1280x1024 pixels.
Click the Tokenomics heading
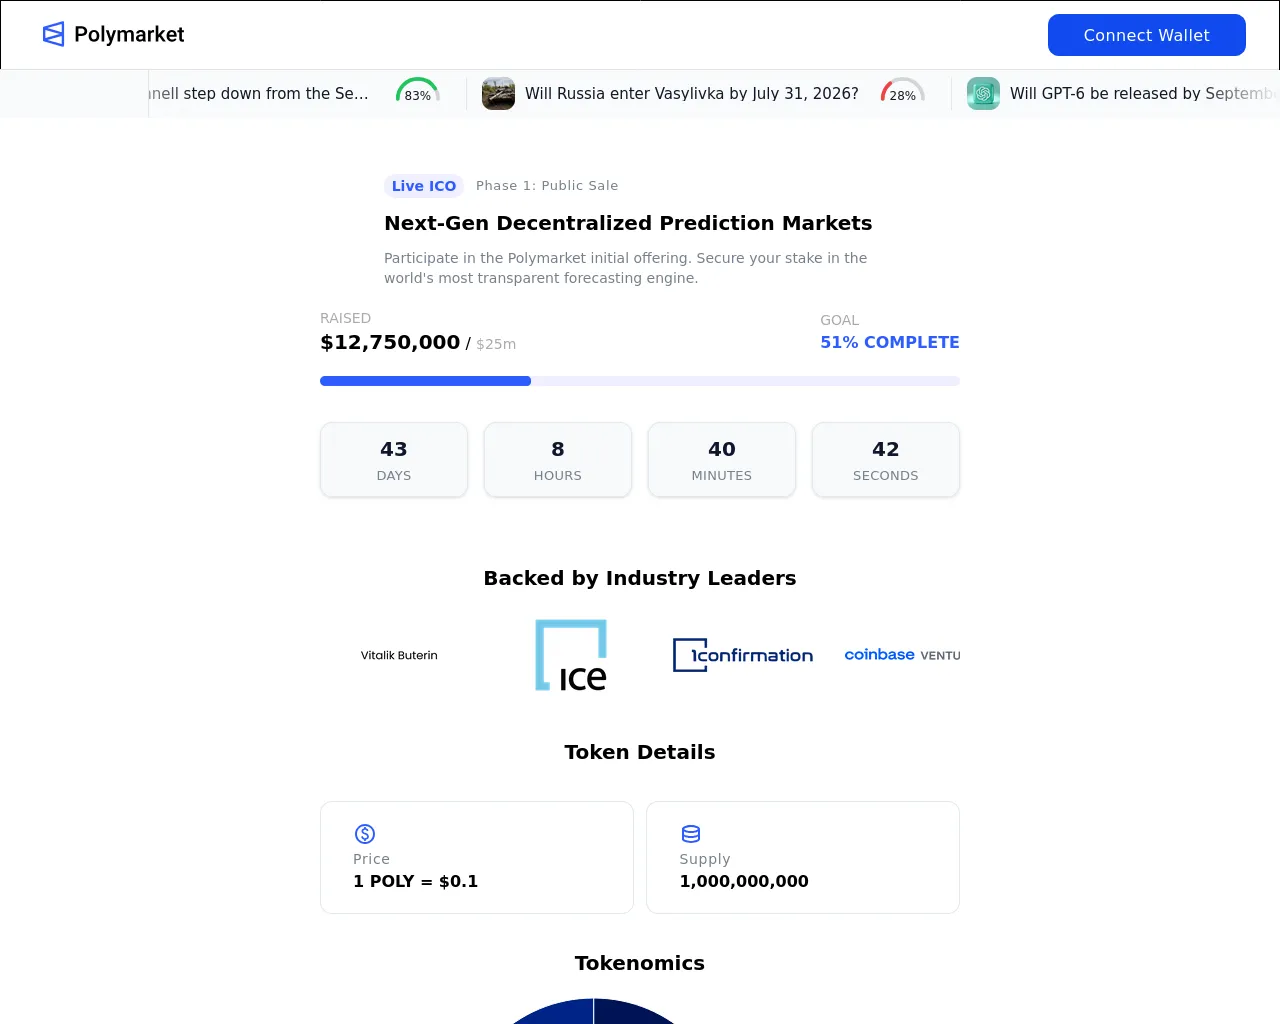640,963
